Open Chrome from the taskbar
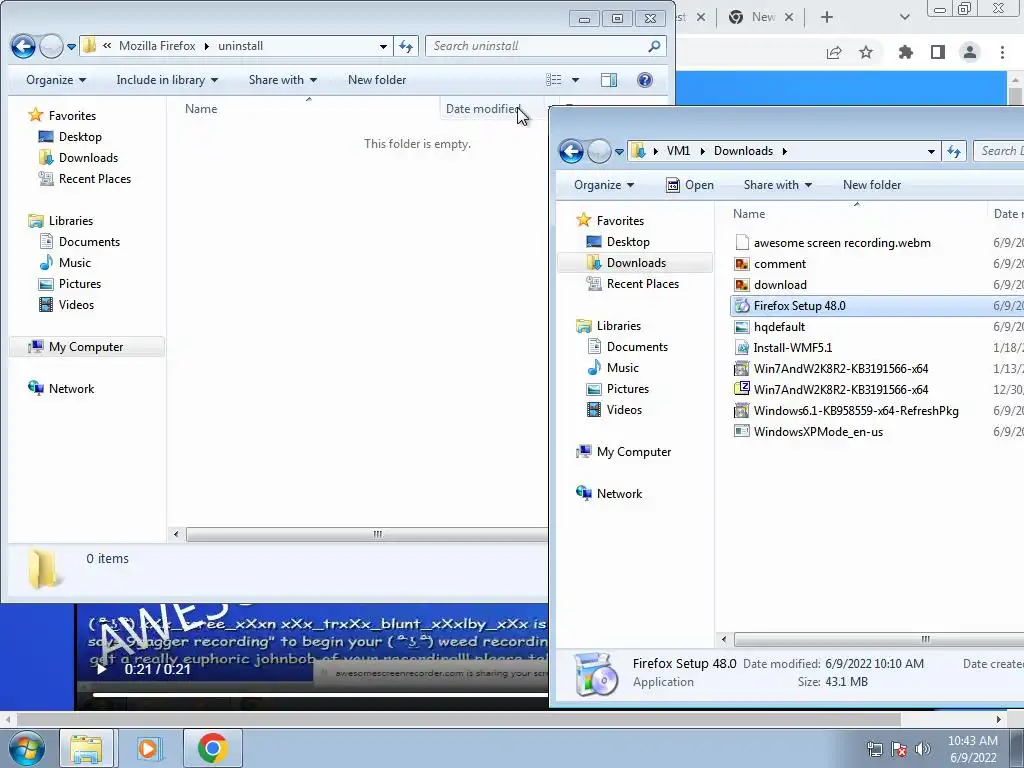1024x768 pixels. pos(212,748)
